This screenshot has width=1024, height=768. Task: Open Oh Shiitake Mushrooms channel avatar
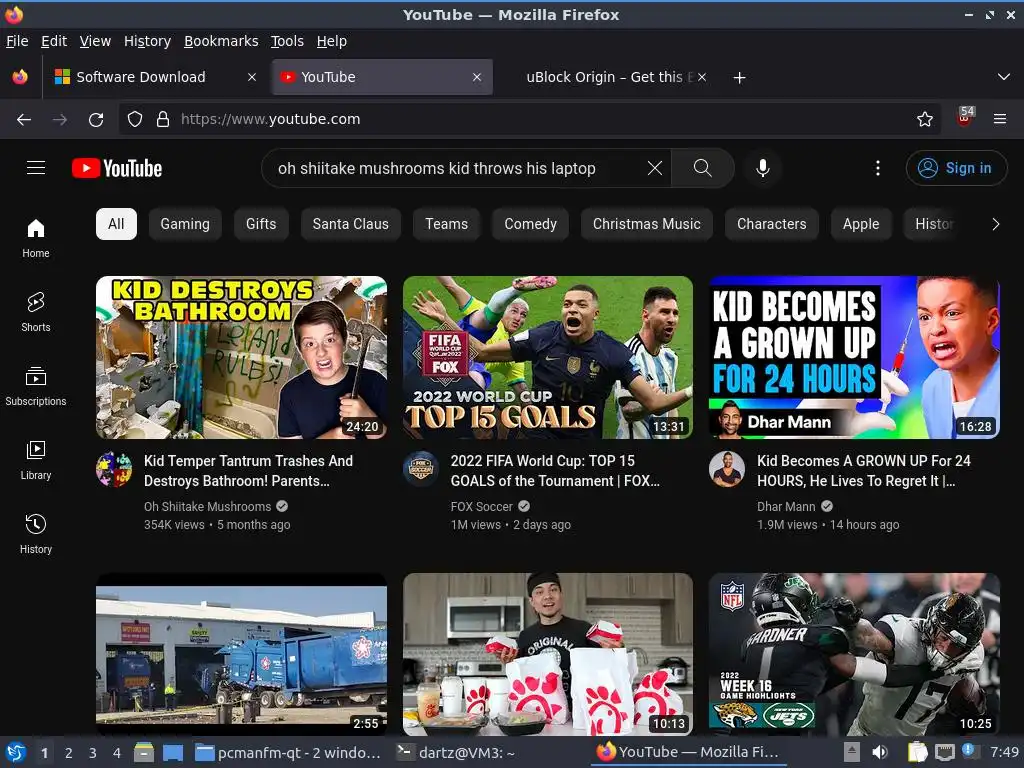pyautogui.click(x=114, y=470)
